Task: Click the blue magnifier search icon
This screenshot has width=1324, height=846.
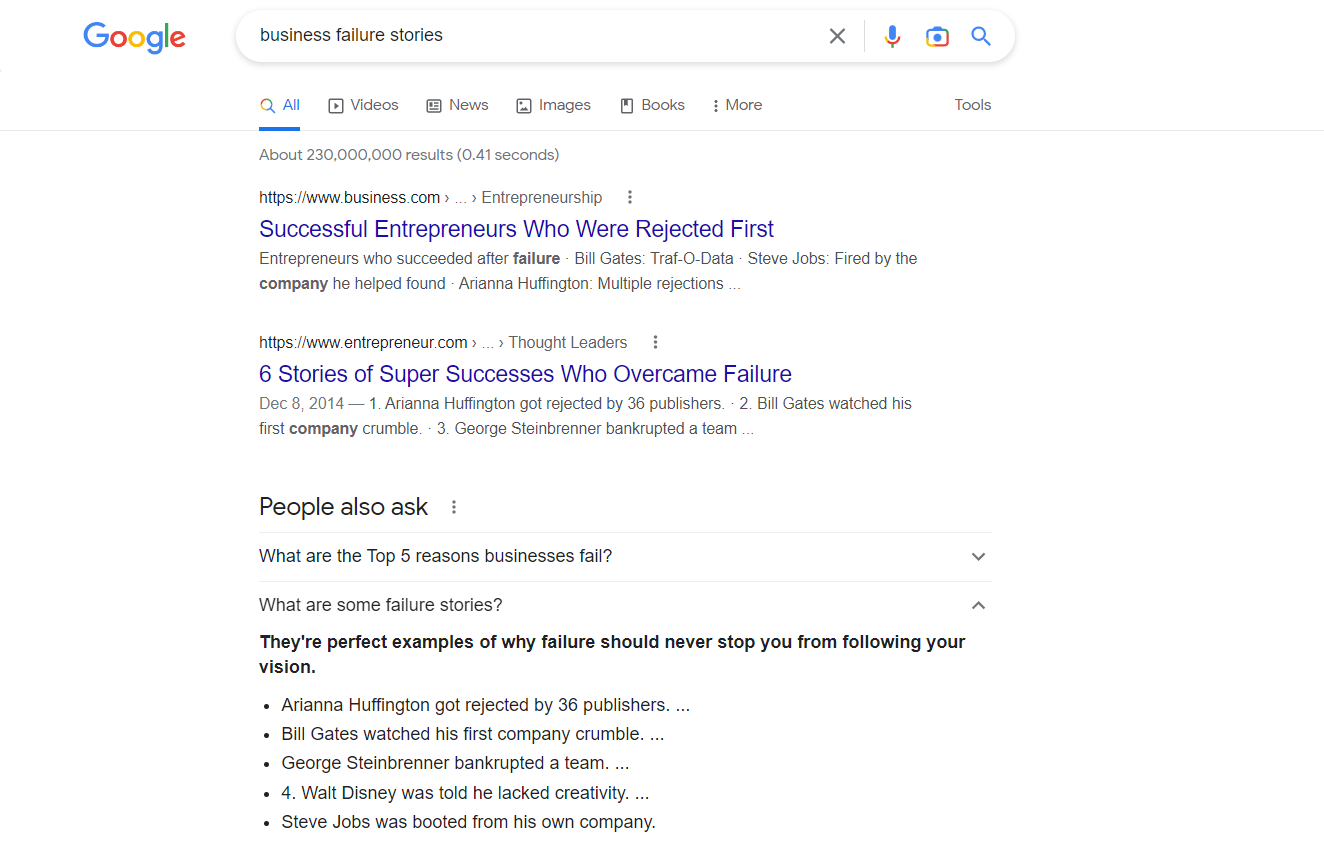Action: (x=981, y=36)
